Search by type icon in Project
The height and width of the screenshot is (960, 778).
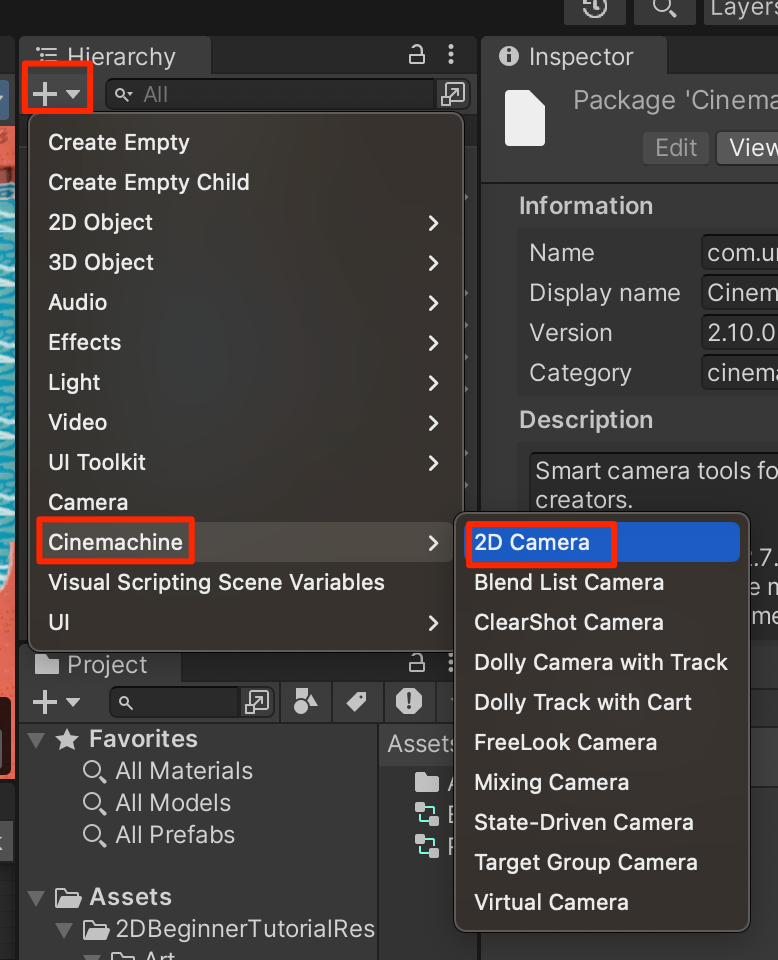click(305, 702)
